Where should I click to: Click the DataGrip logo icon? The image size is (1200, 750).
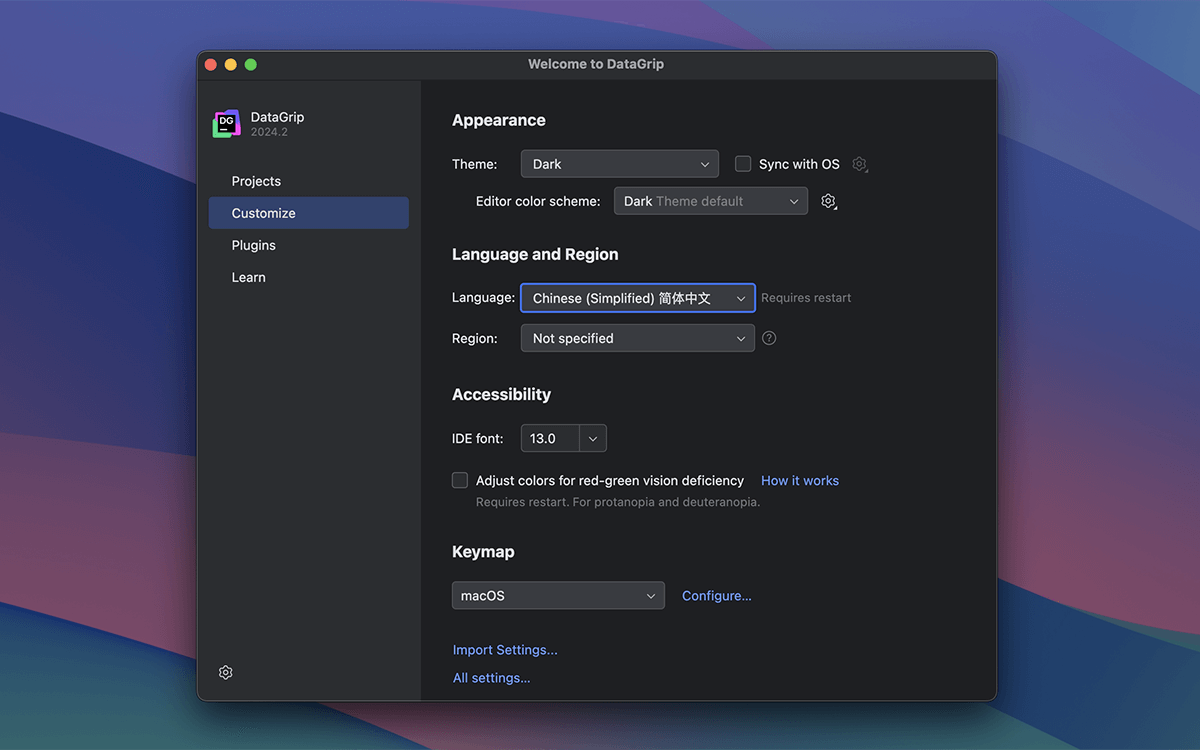click(x=227, y=124)
